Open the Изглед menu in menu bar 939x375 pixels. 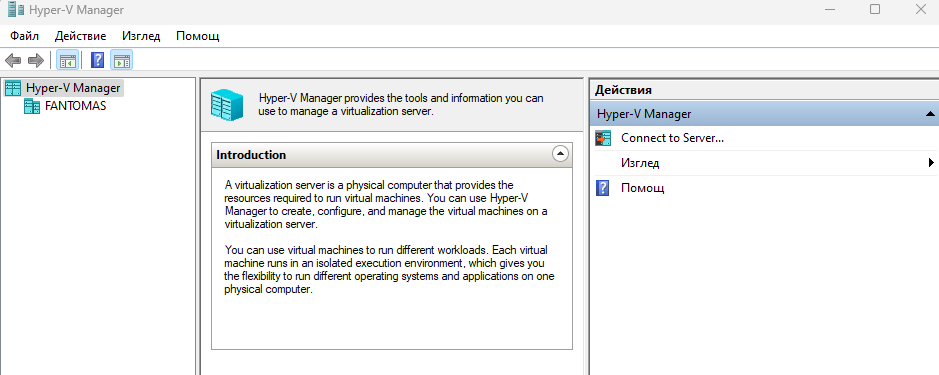click(141, 36)
